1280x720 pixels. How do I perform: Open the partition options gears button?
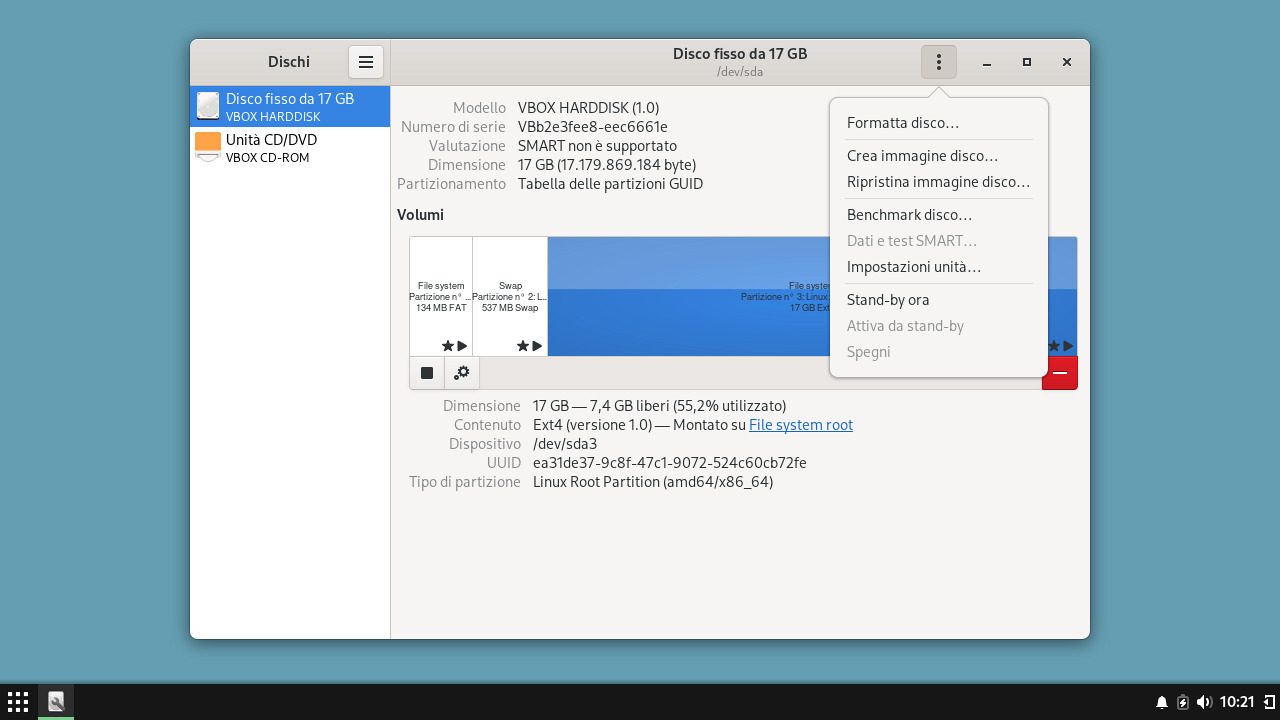(461, 373)
